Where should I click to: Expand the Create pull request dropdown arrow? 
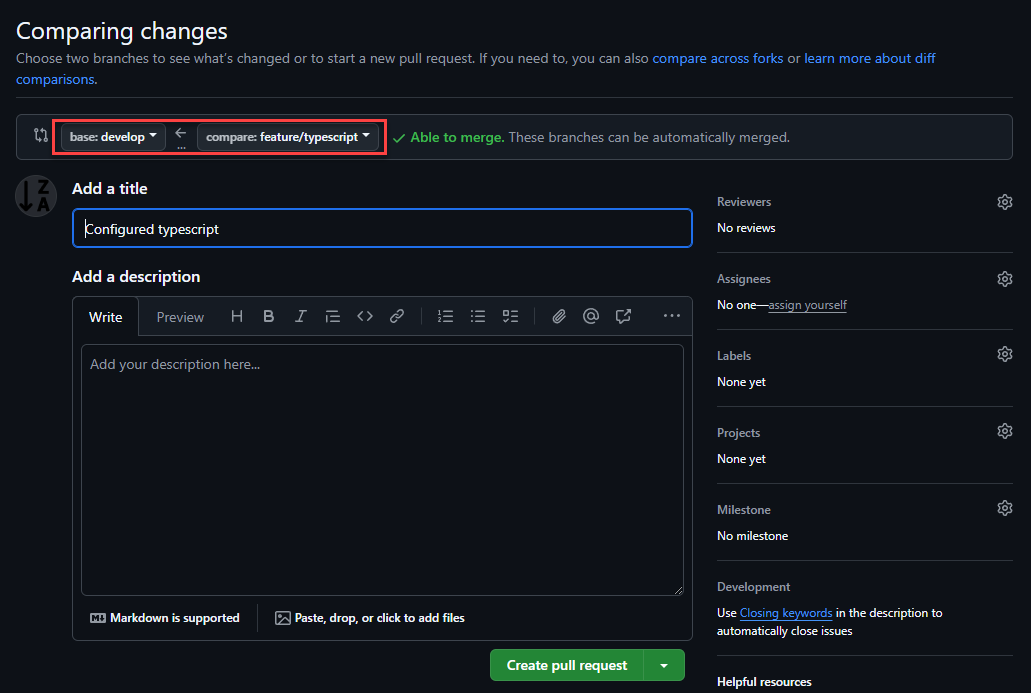pos(664,664)
